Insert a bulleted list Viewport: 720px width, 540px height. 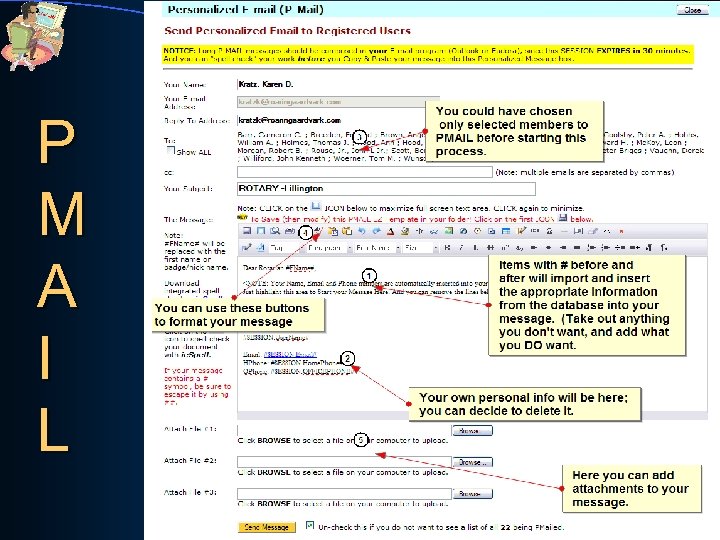click(606, 248)
